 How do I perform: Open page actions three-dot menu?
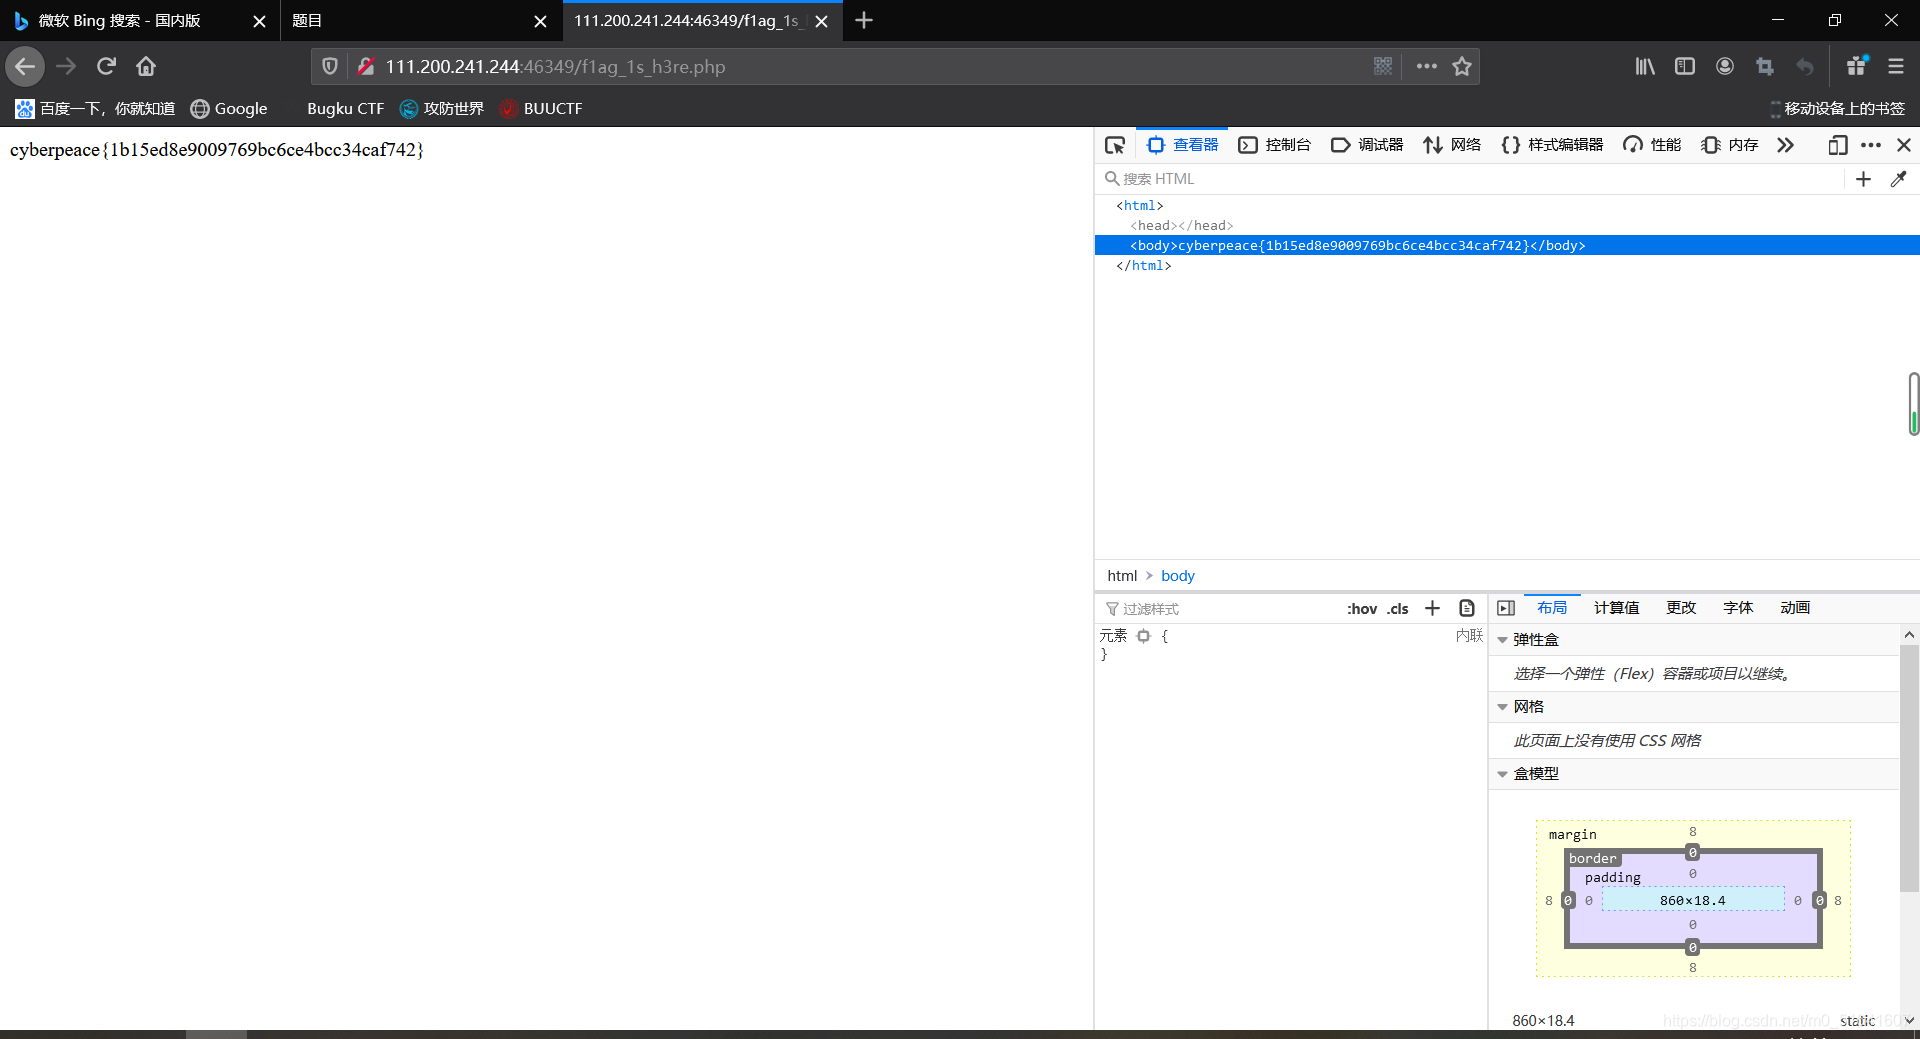(1427, 66)
